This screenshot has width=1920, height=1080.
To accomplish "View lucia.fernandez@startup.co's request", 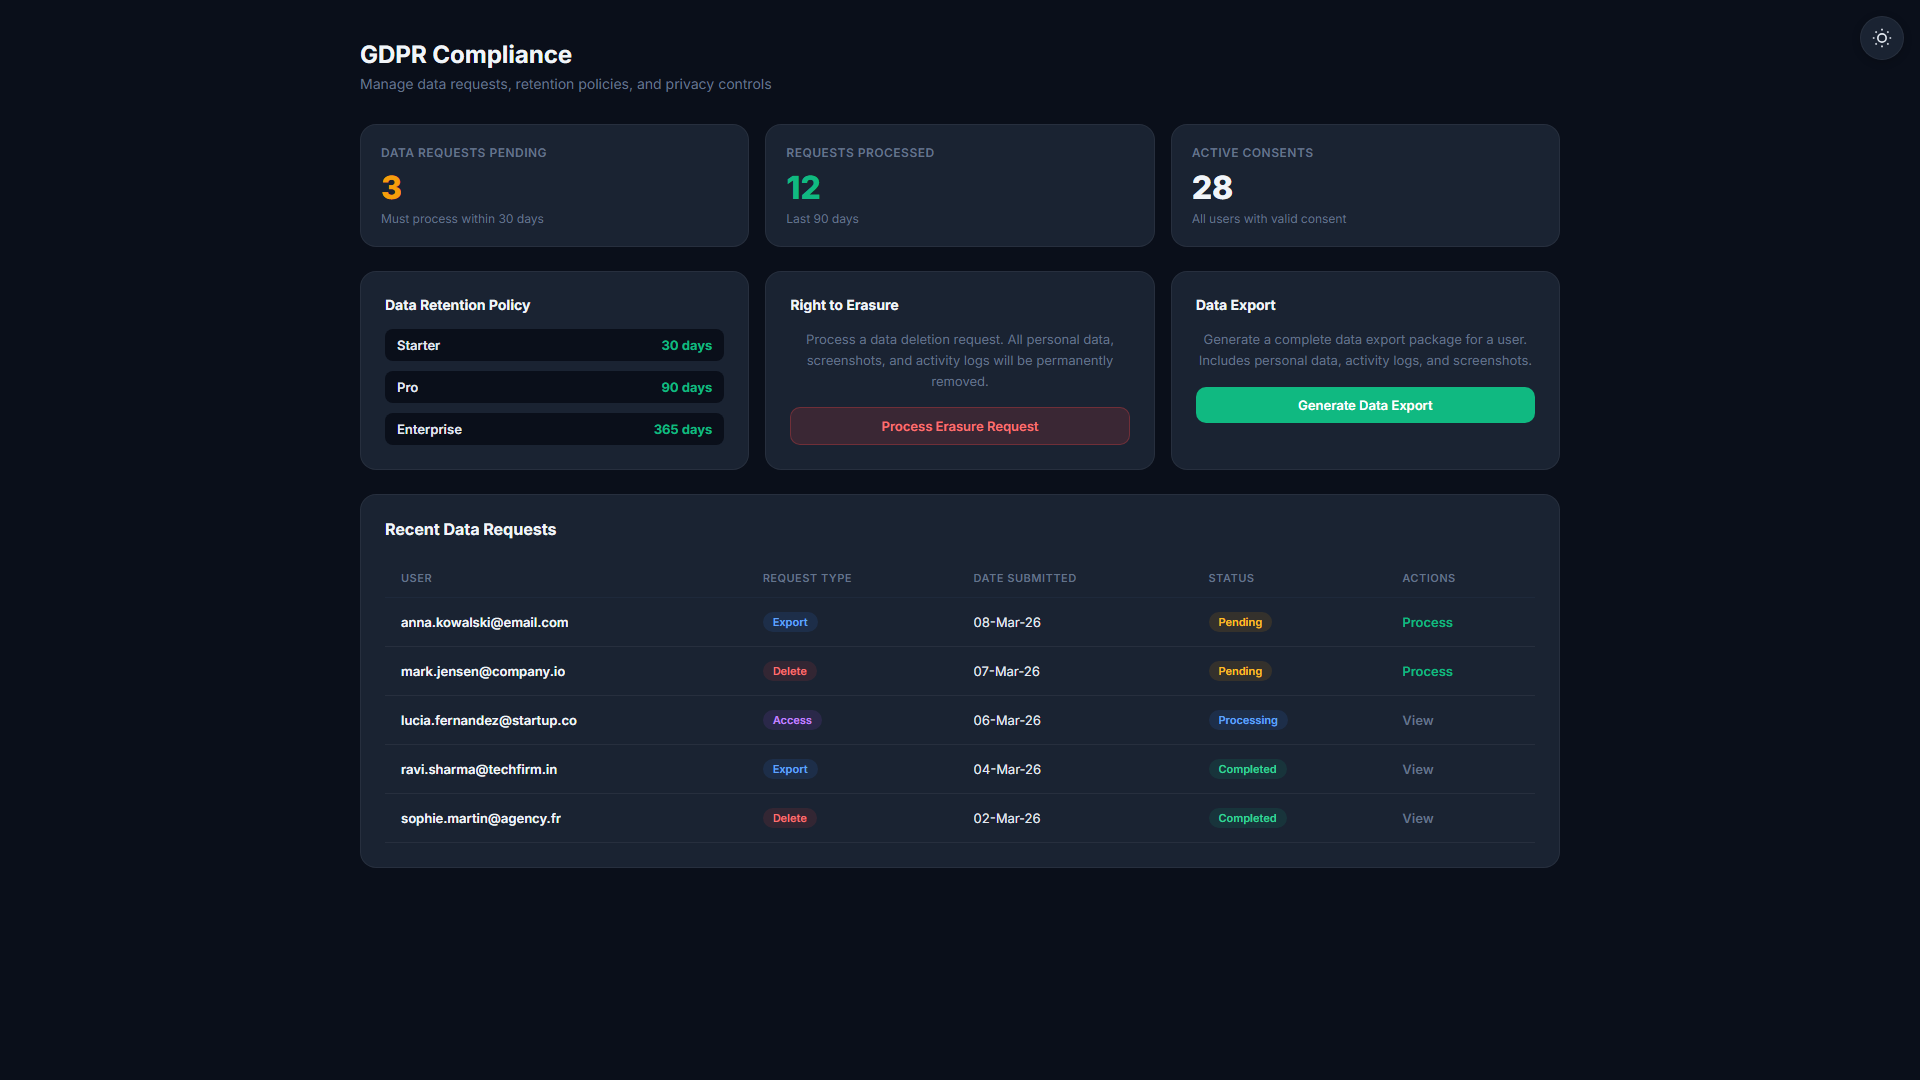I will coord(1417,720).
